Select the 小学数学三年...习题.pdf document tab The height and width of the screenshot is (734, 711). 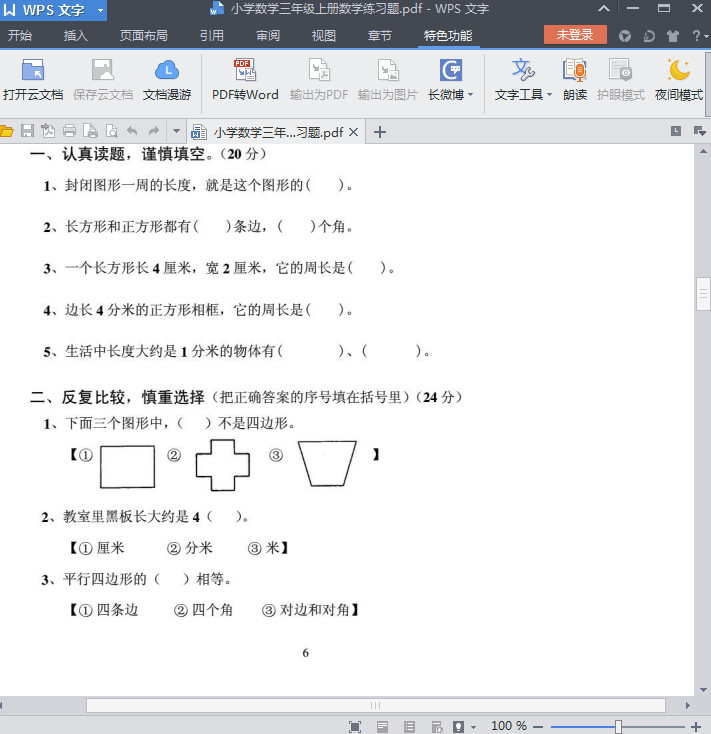[275, 132]
